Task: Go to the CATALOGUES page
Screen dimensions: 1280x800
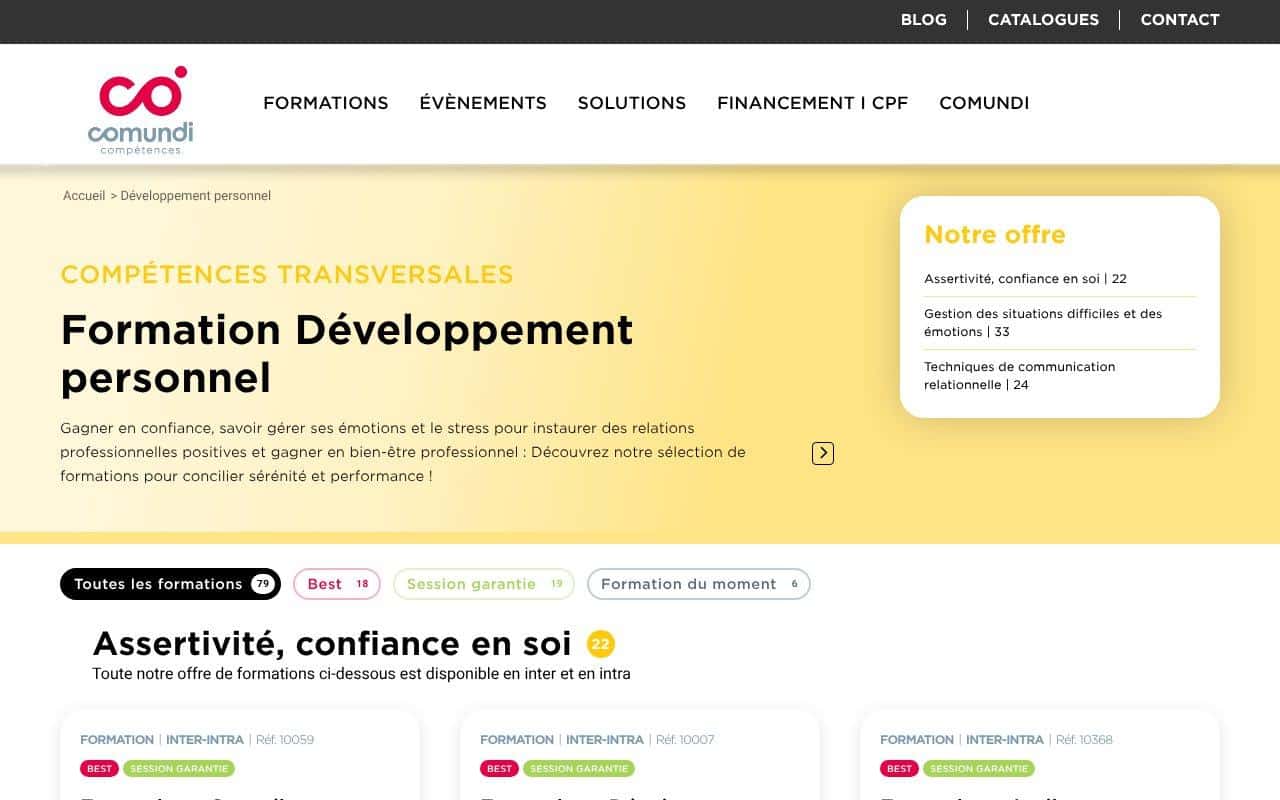Action: (1043, 20)
